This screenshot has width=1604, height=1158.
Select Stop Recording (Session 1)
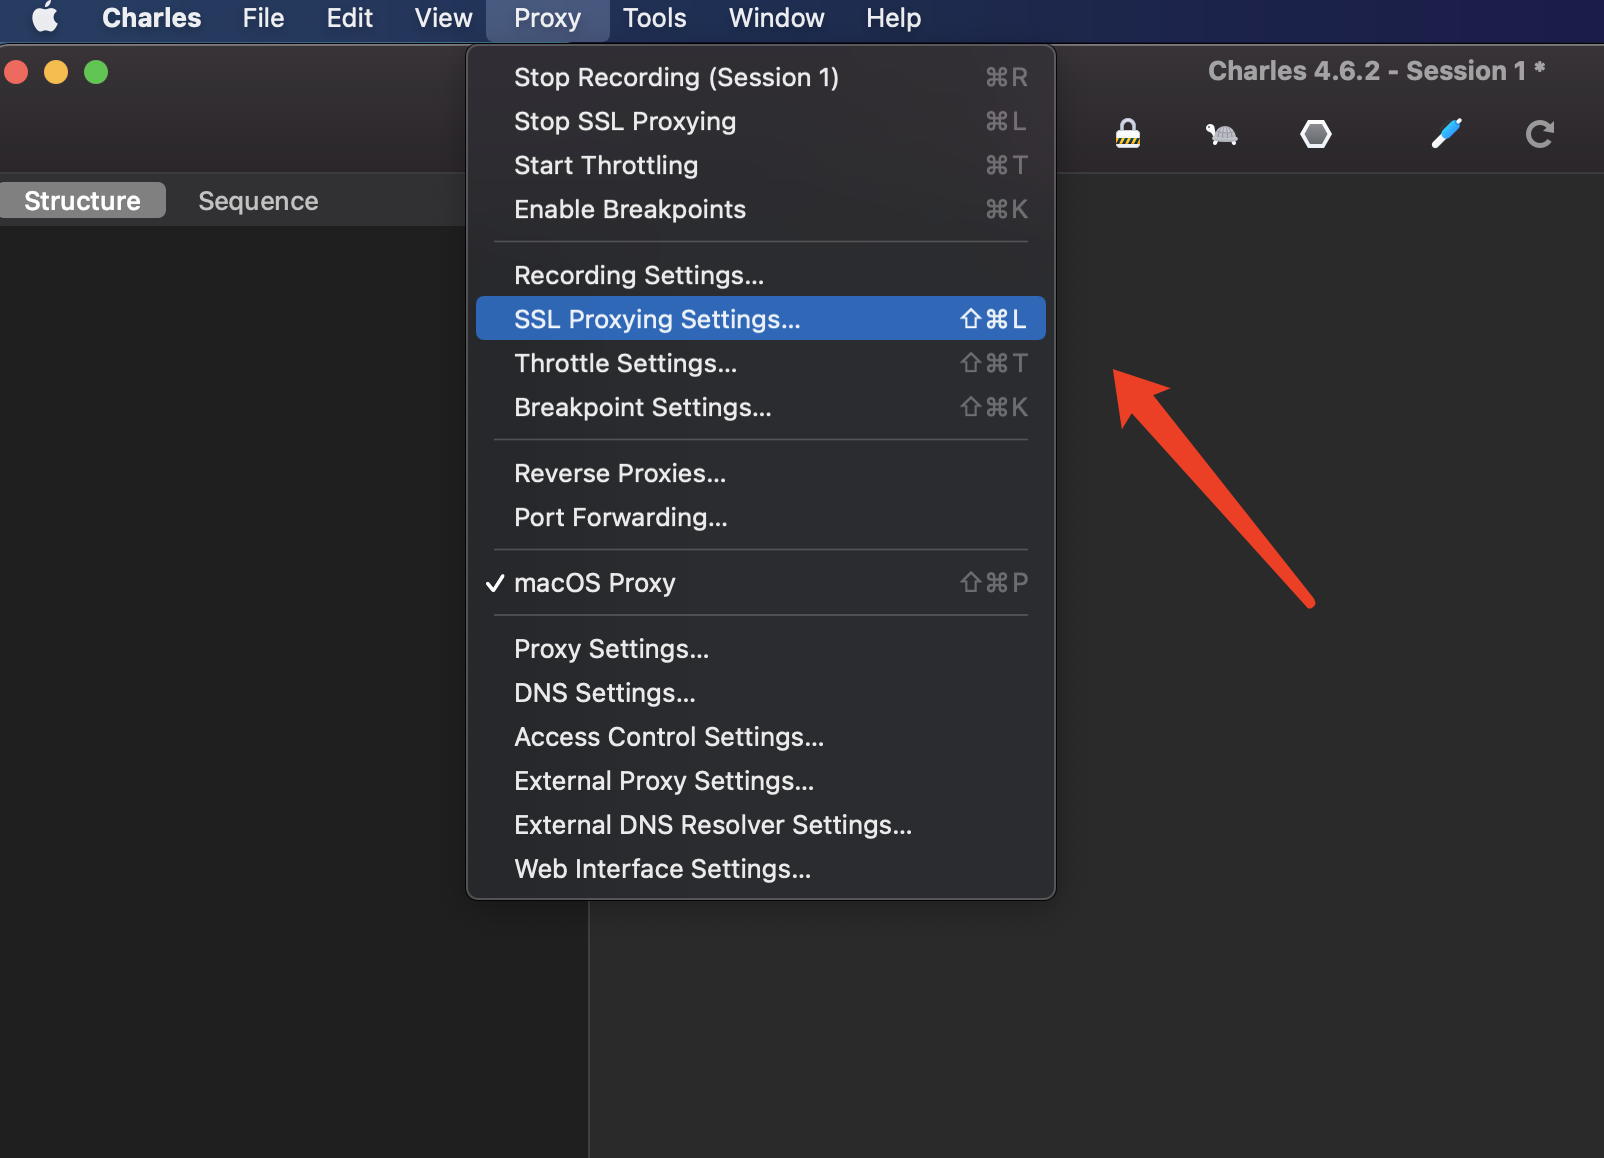[x=761, y=77]
